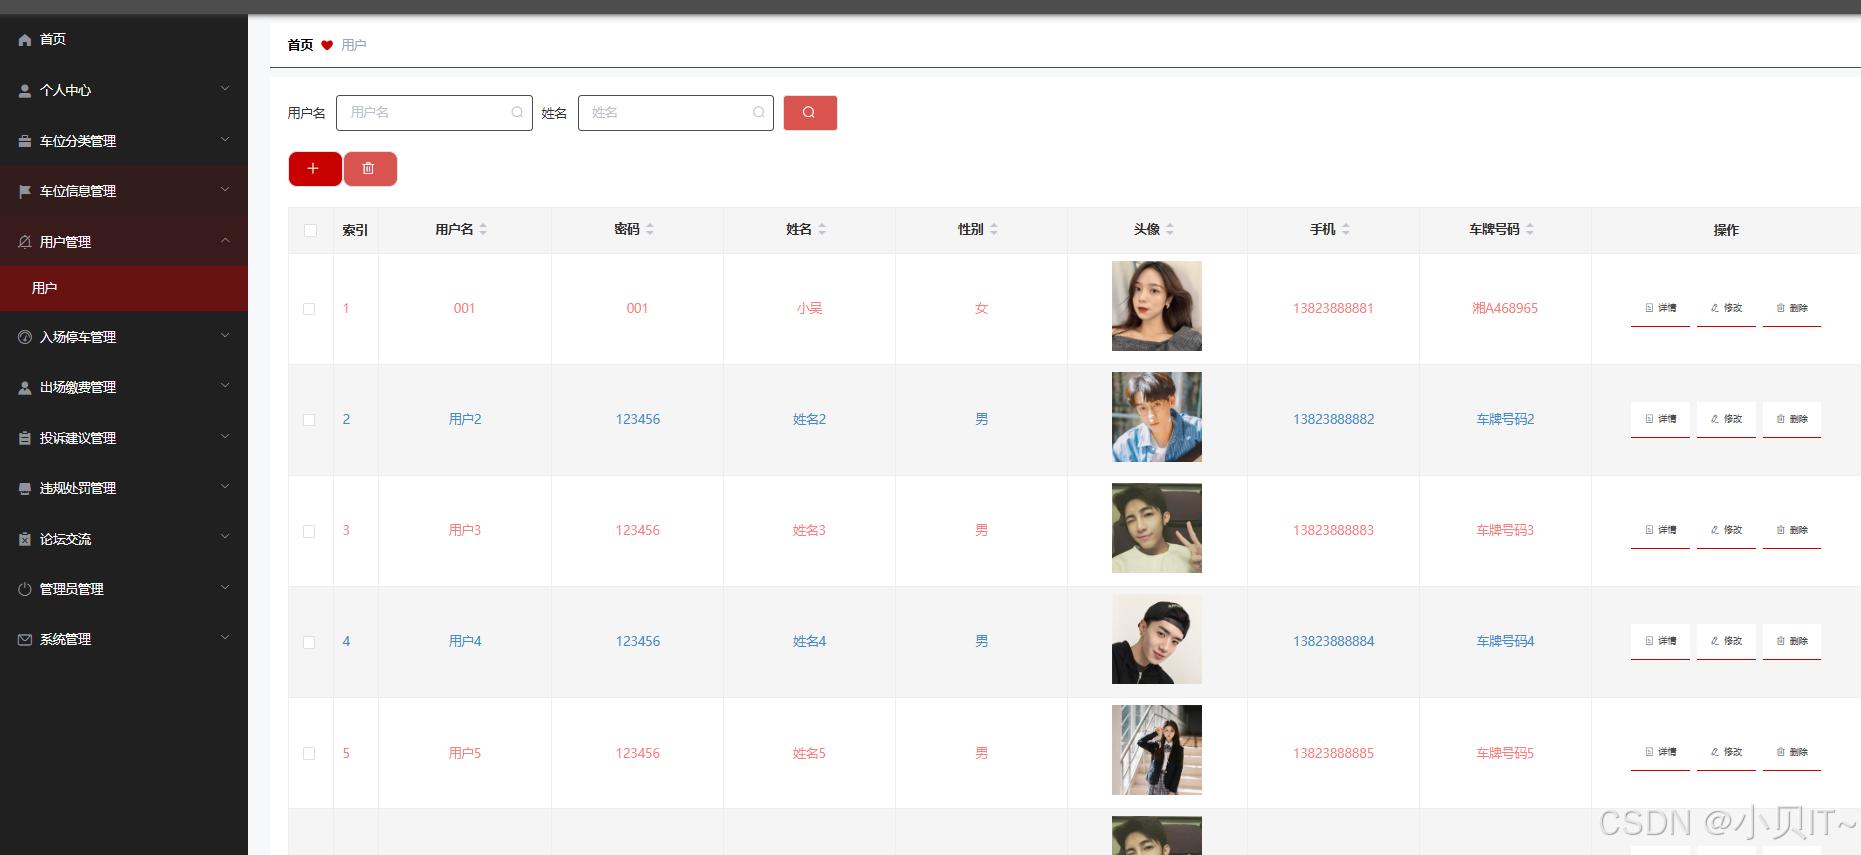Click sort arrows on 密码 column header
The image size is (1861, 855).
[650, 229]
